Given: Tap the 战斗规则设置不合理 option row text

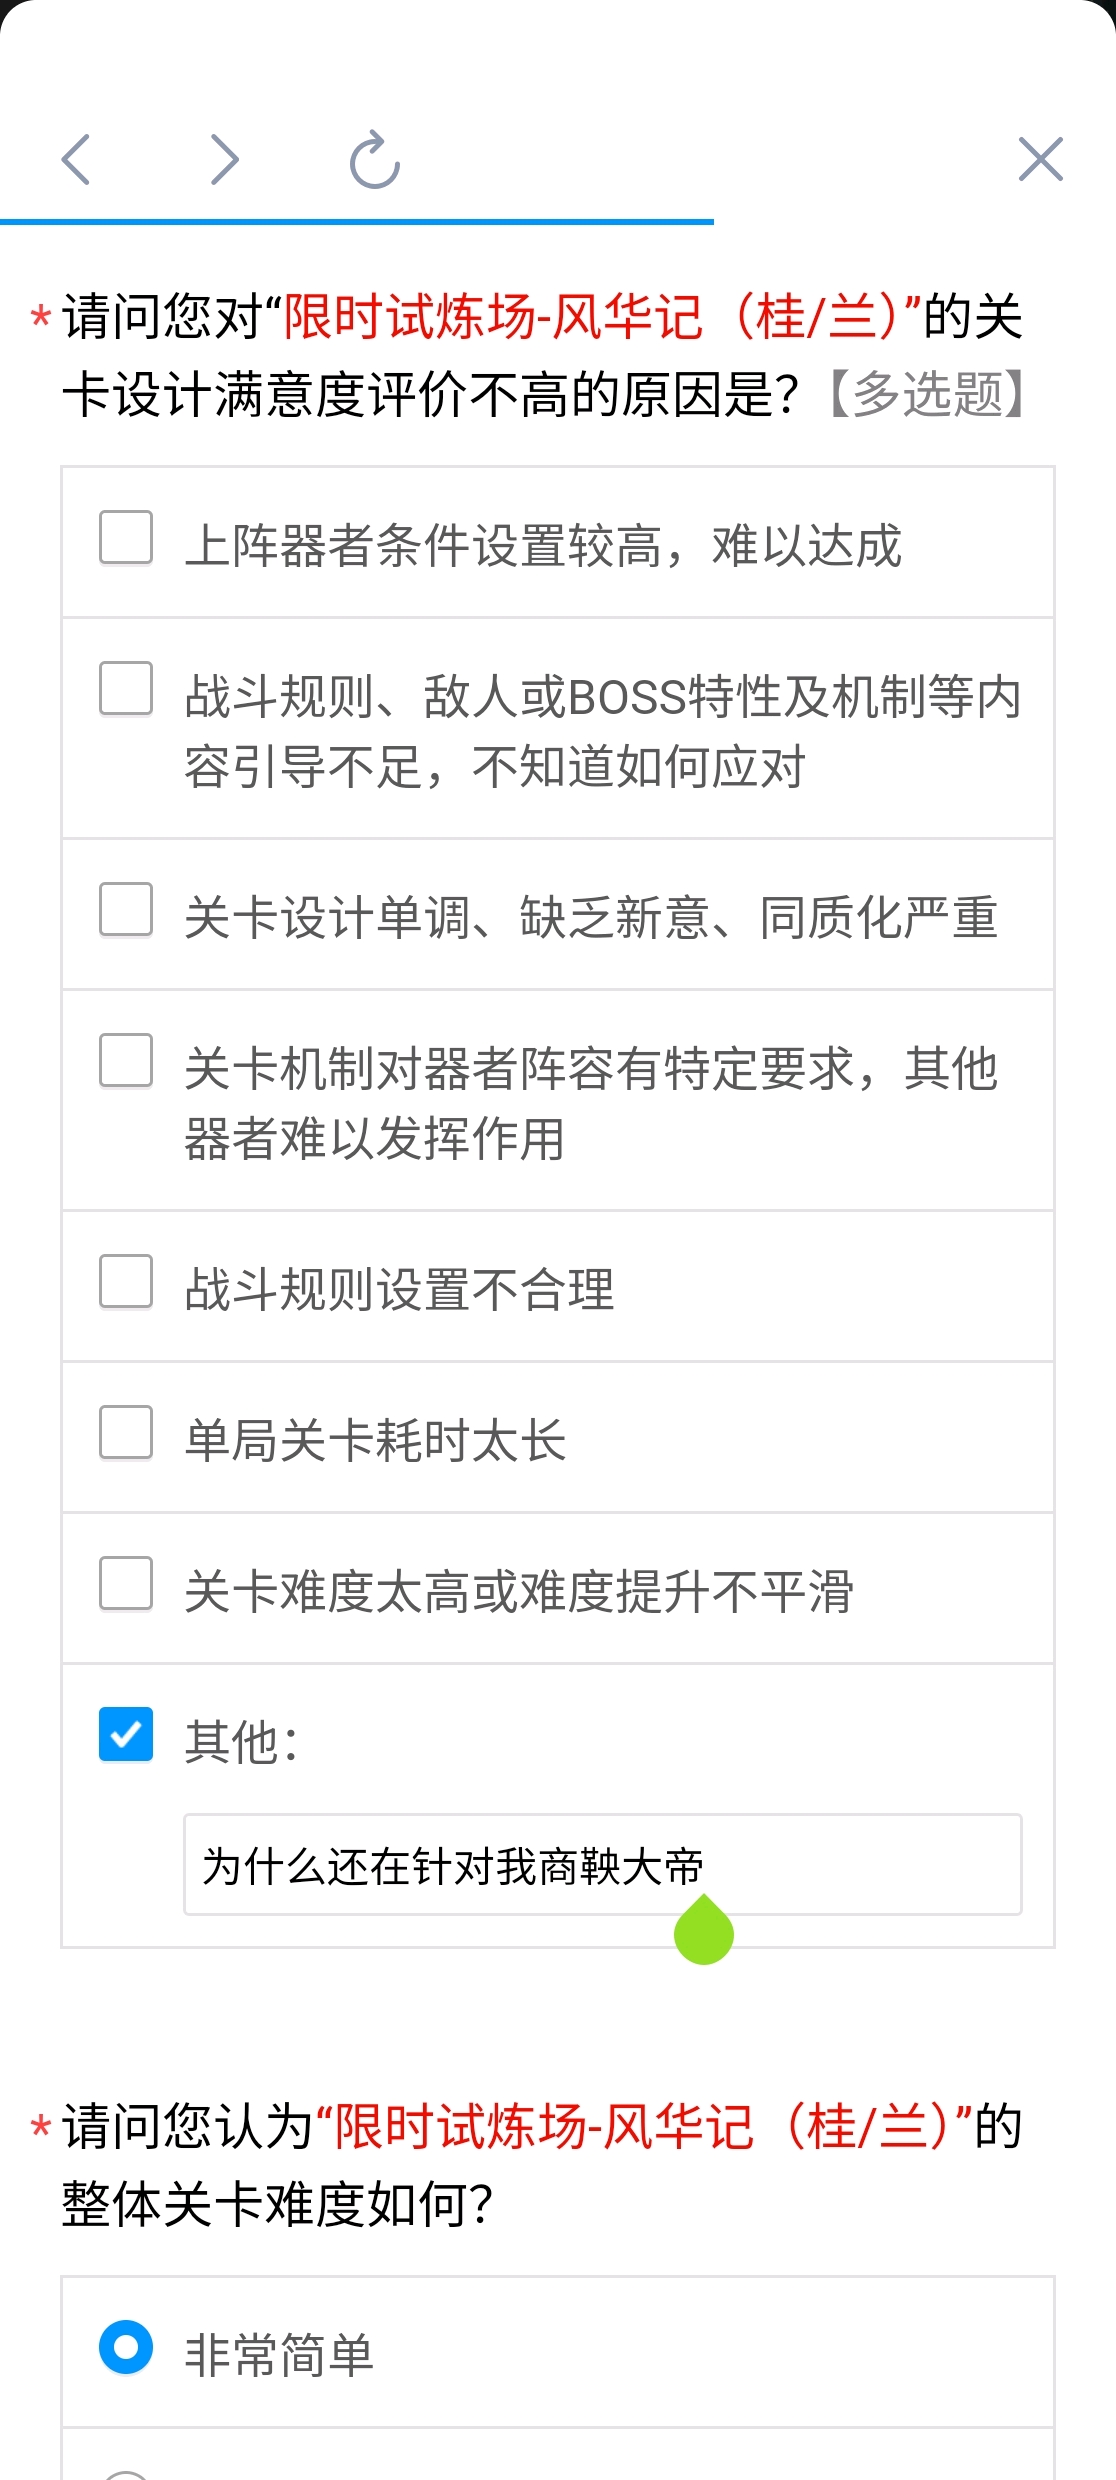Looking at the screenshot, I should (399, 1289).
